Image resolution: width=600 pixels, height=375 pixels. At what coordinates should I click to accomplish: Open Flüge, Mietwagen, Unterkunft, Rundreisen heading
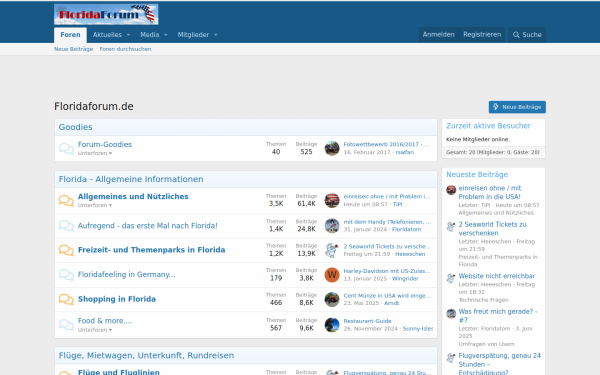click(146, 355)
